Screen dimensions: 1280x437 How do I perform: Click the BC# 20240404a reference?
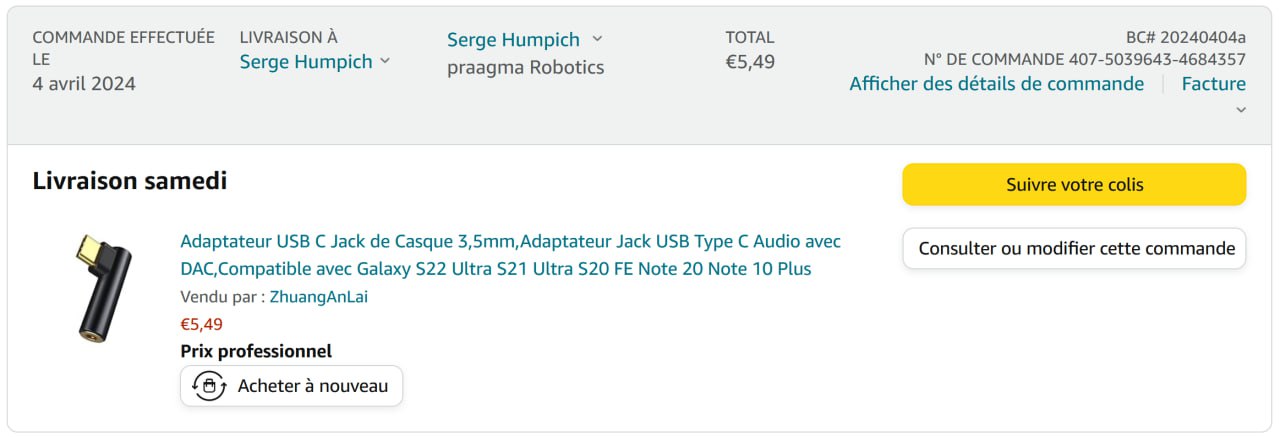1185,37
